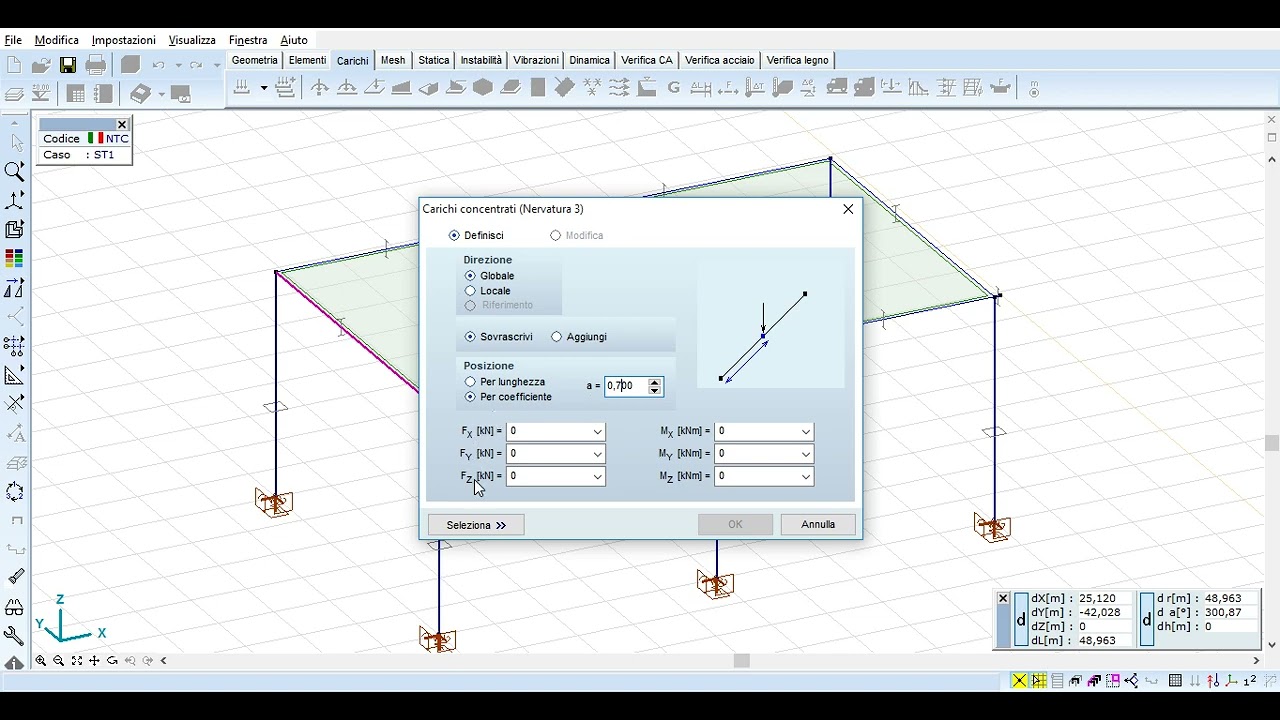Click the yellow grid snap icon in status bar
The image size is (1280, 720).
(1039, 681)
